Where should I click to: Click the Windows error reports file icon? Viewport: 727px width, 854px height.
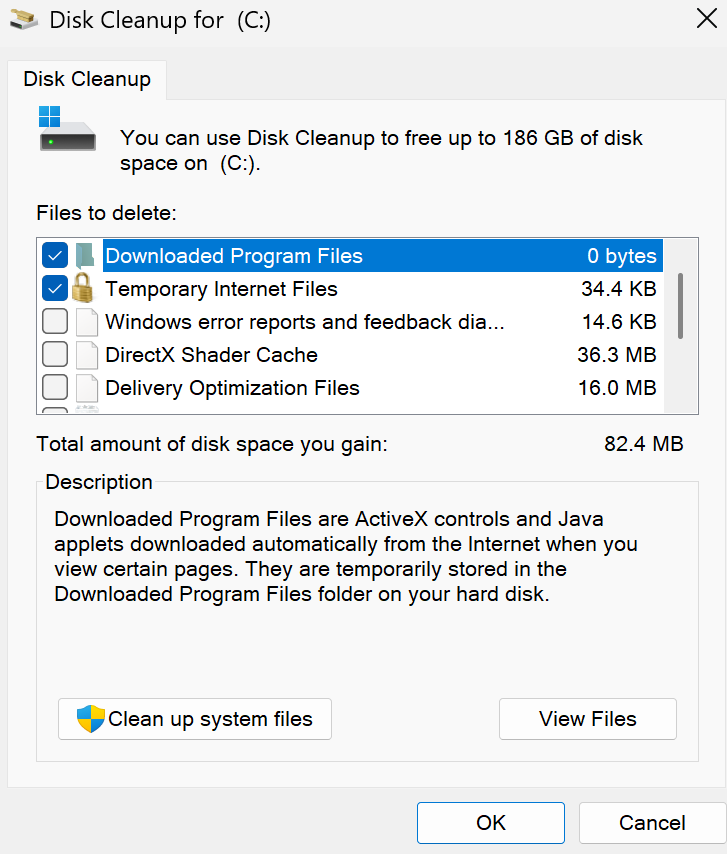coord(86,322)
